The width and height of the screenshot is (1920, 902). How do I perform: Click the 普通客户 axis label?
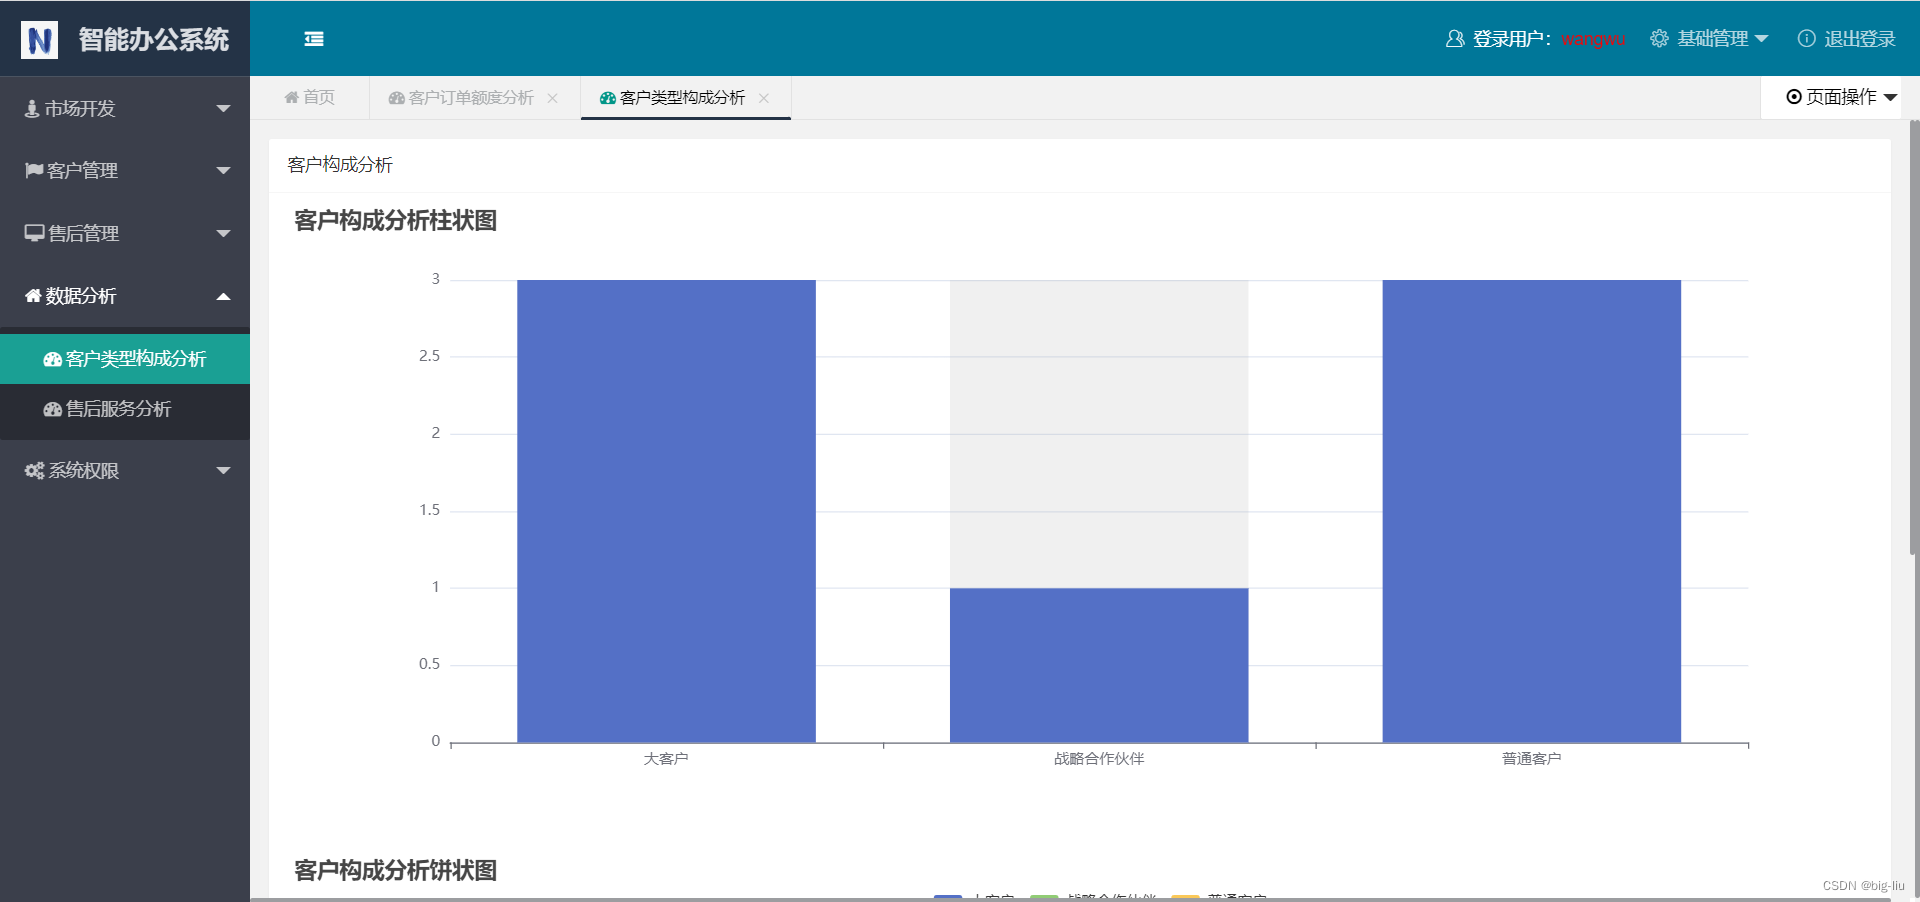(1531, 759)
